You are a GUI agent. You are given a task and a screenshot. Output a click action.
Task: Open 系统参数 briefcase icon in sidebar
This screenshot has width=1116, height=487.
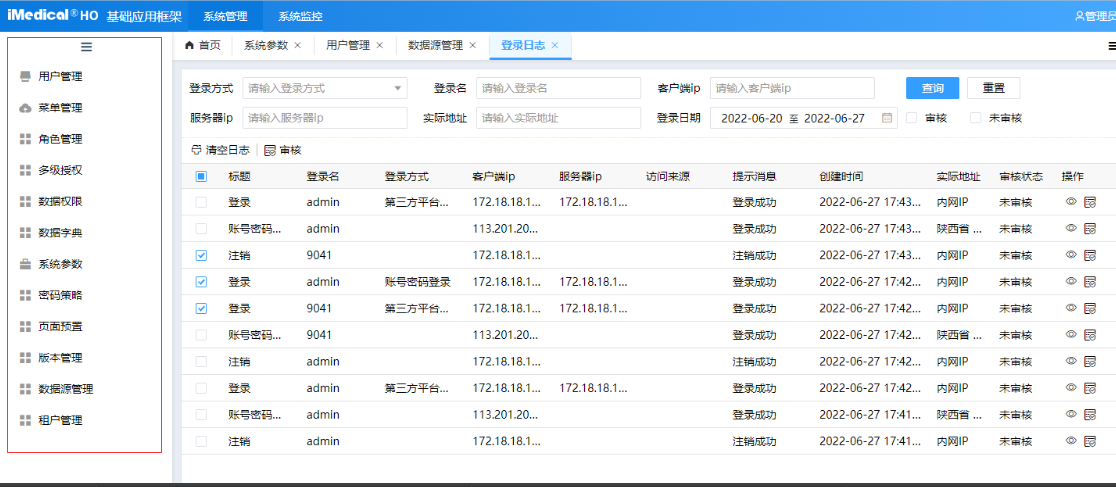[x=25, y=265]
